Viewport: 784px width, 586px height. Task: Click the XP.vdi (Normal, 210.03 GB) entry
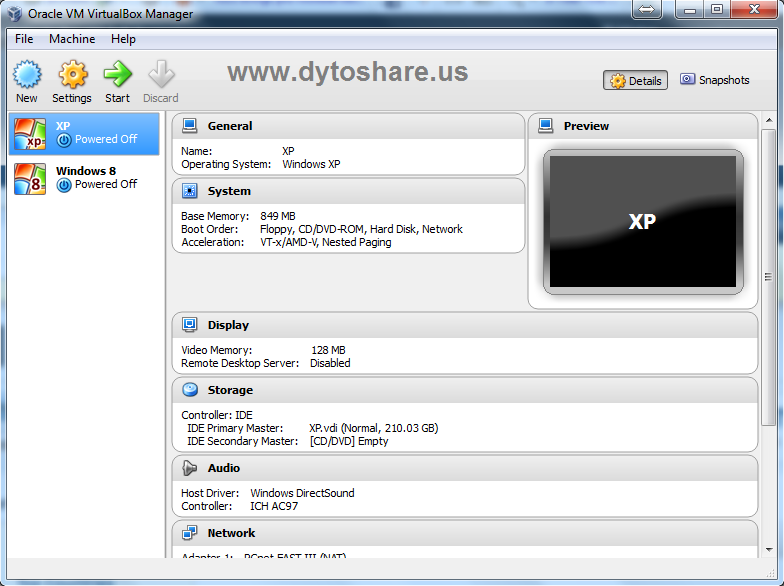point(374,428)
